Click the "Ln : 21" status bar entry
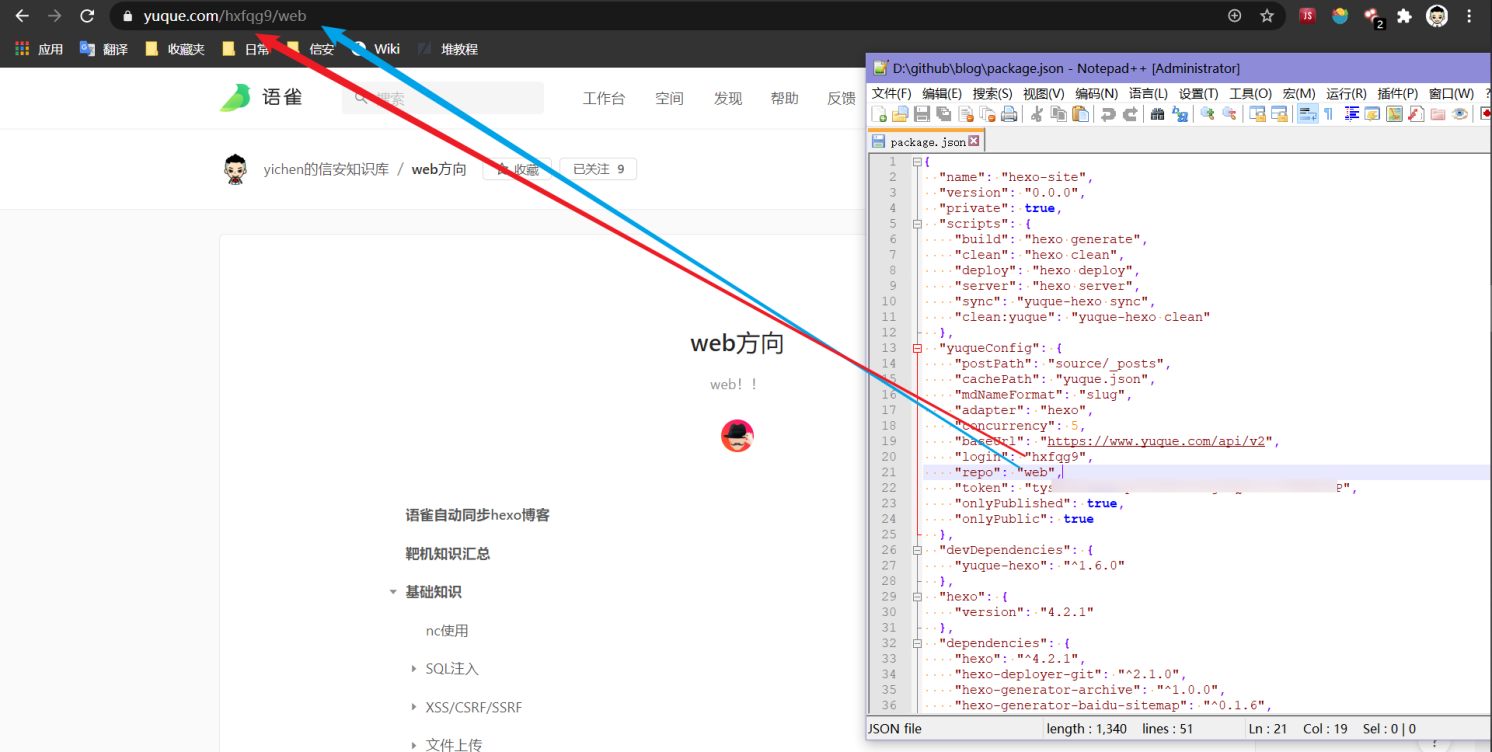 coord(1268,729)
